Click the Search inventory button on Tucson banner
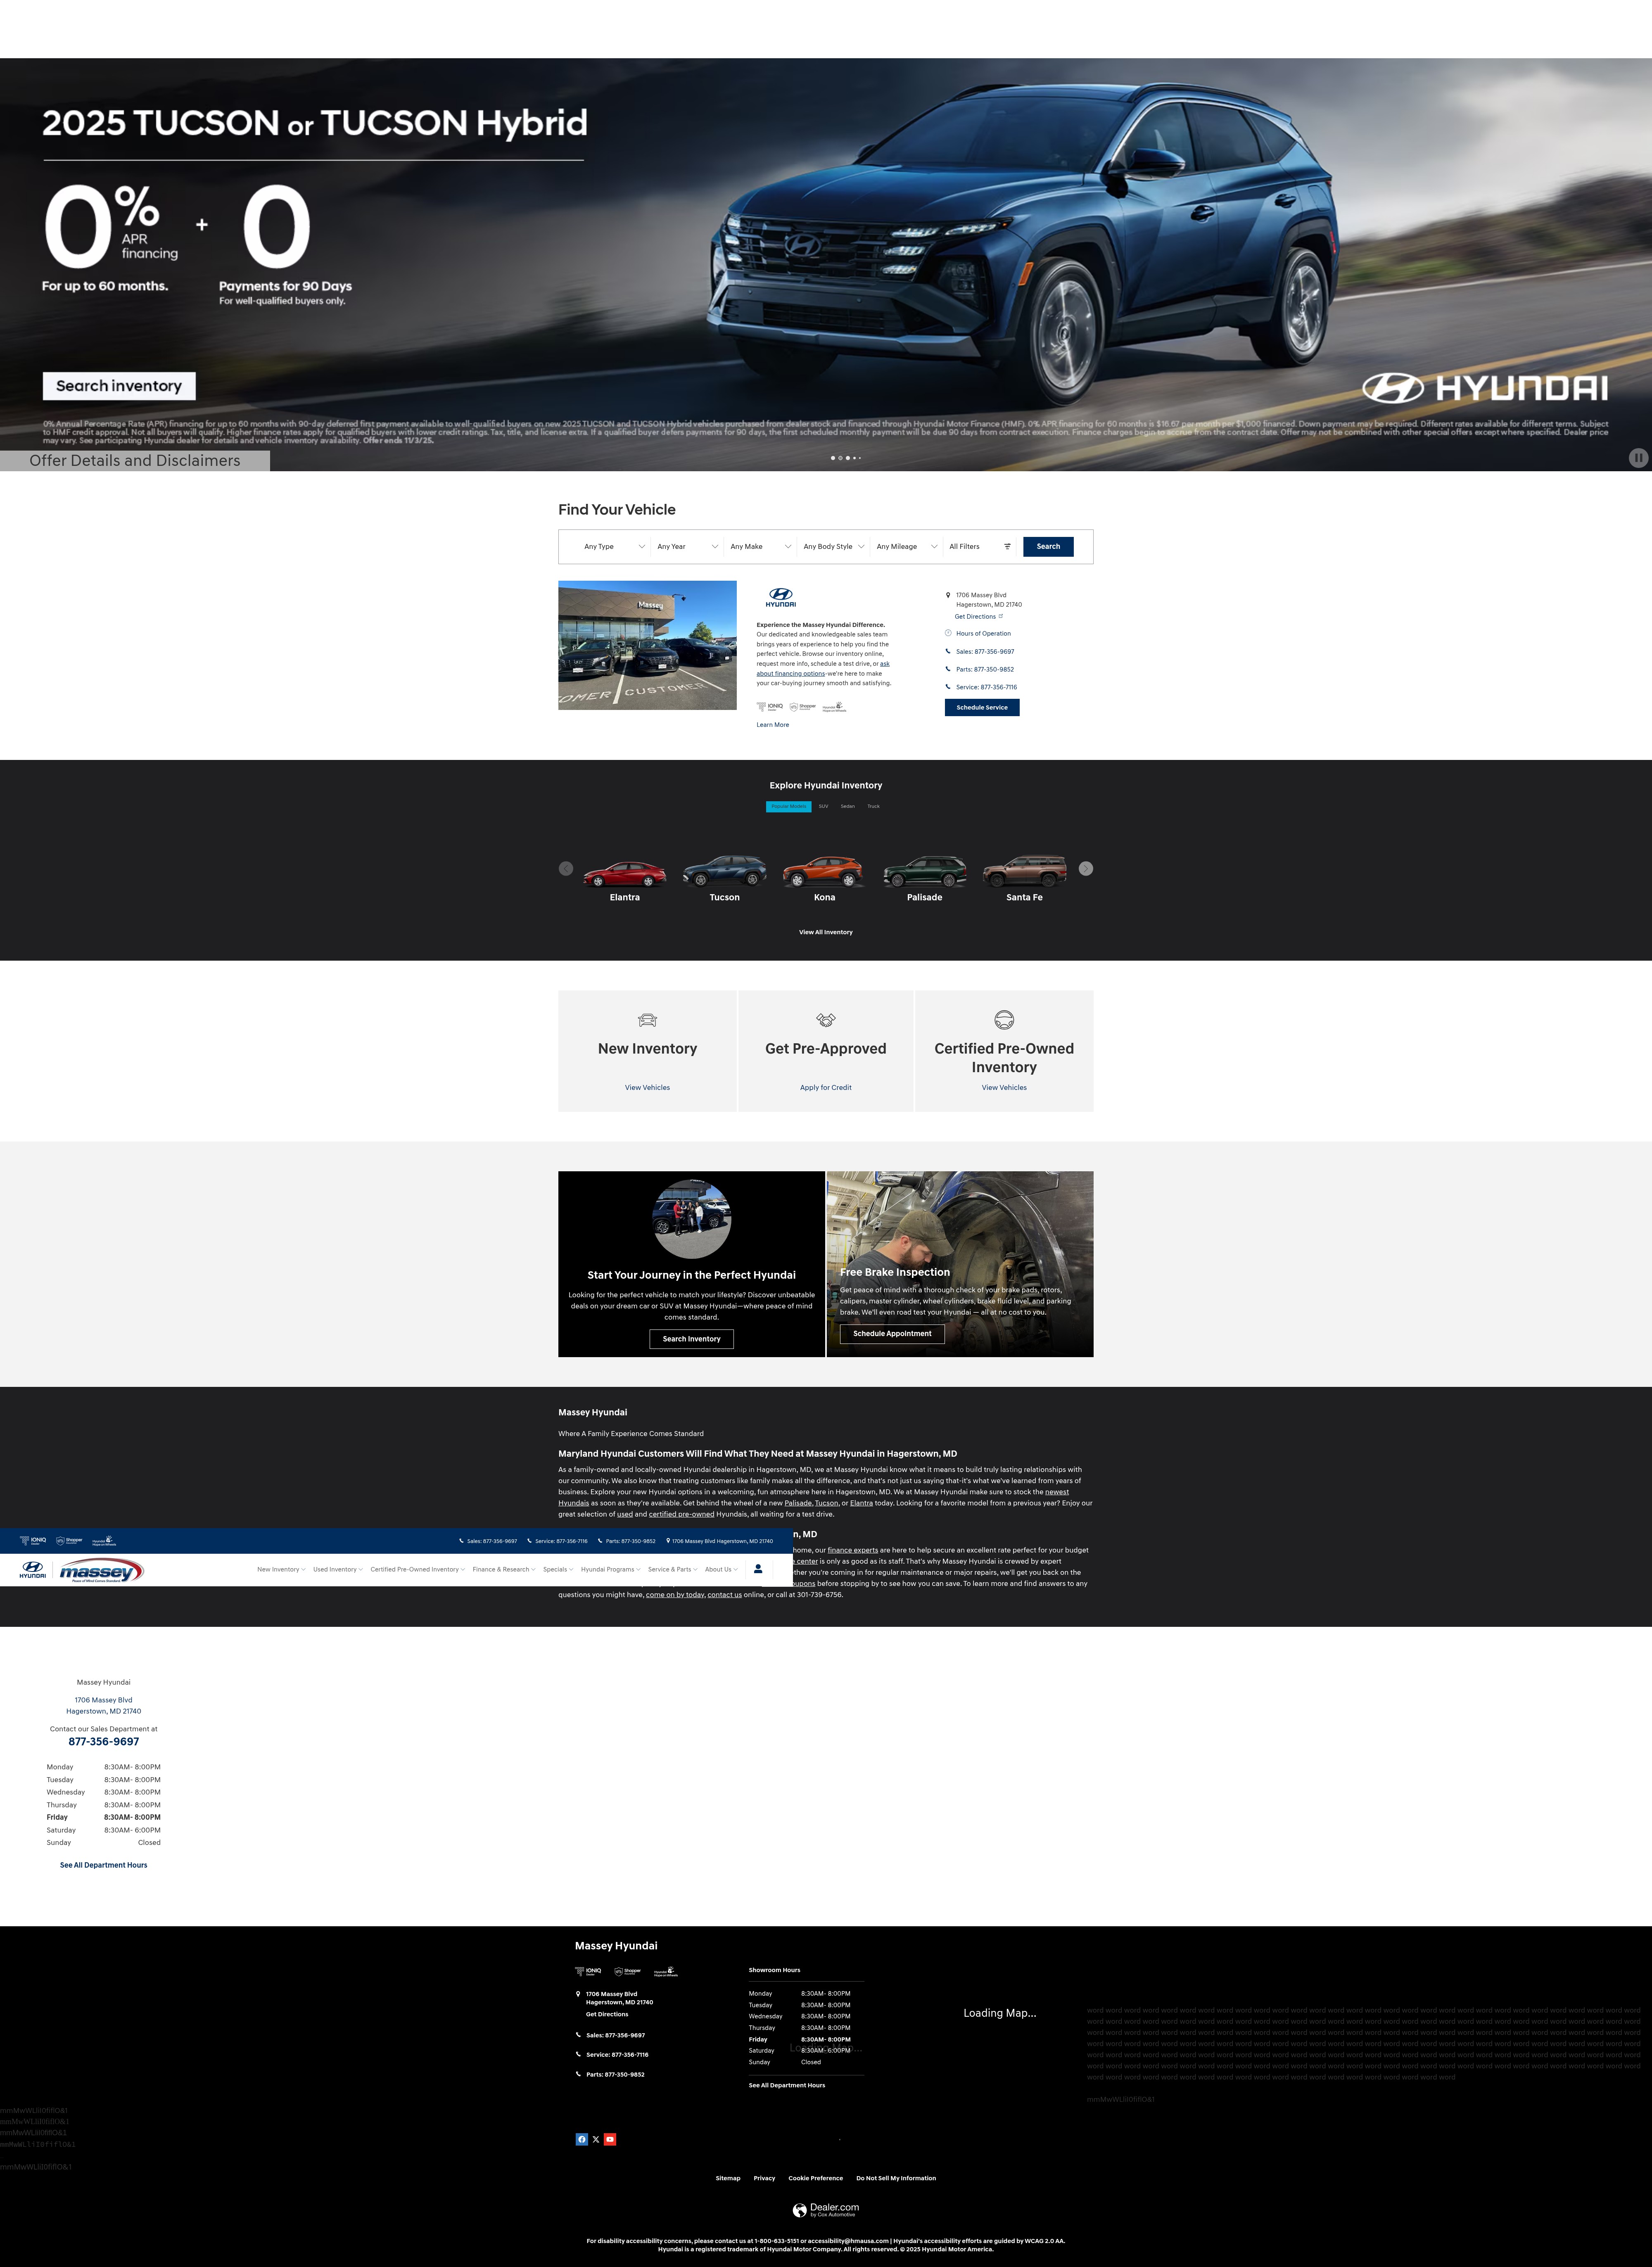This screenshot has width=1652, height=2267. [x=119, y=386]
